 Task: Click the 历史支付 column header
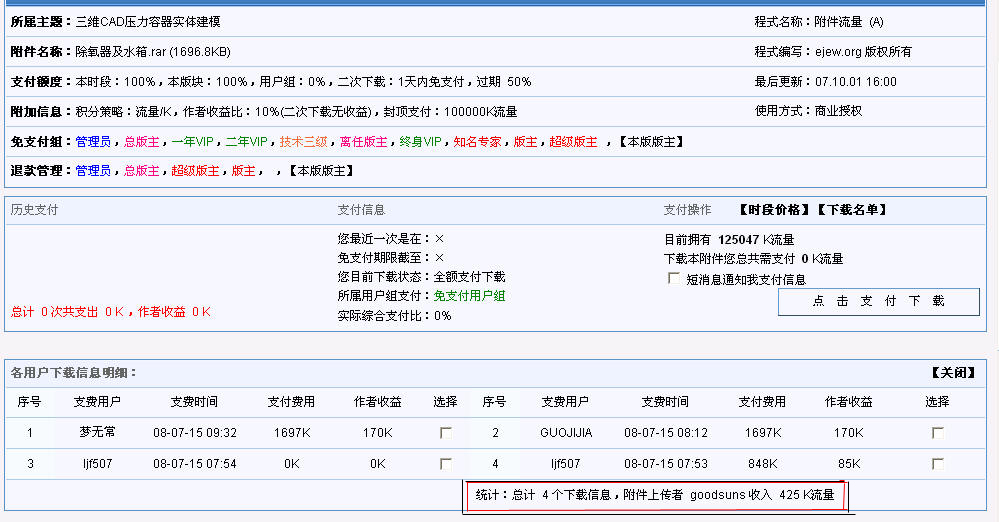(x=34, y=210)
